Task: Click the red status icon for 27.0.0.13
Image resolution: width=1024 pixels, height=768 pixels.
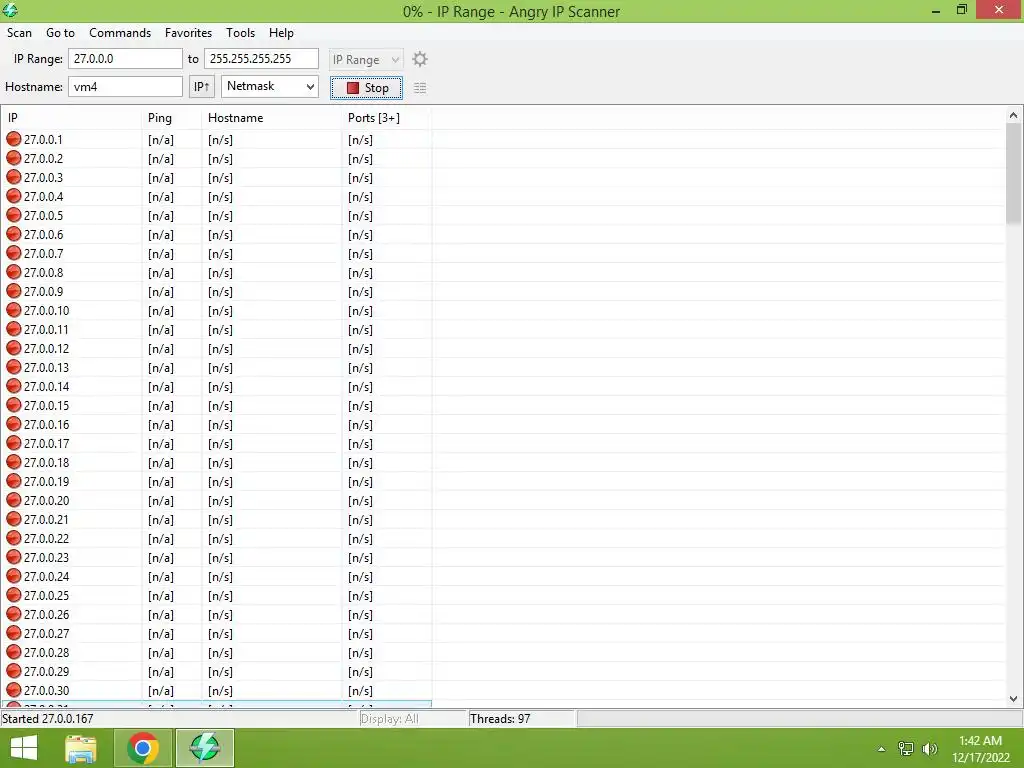Action: click(14, 366)
